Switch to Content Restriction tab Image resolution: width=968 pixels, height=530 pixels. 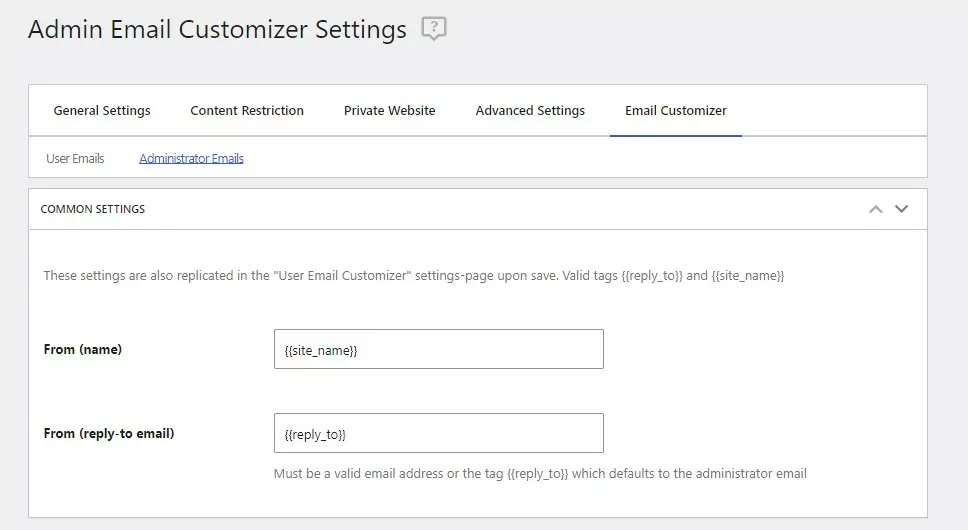[247, 110]
